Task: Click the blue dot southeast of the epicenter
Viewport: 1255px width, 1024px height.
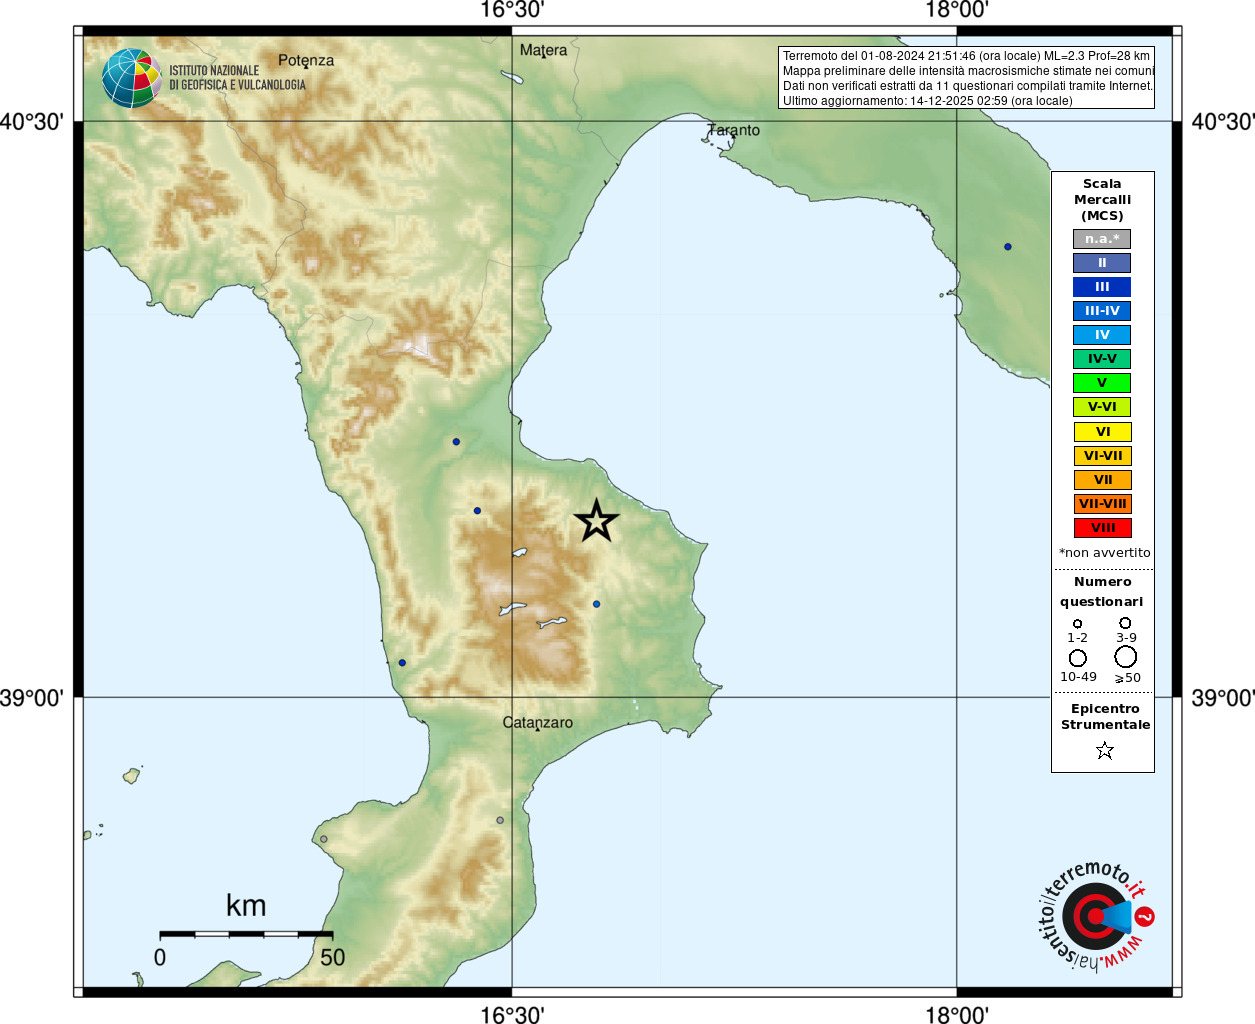Action: (x=597, y=604)
